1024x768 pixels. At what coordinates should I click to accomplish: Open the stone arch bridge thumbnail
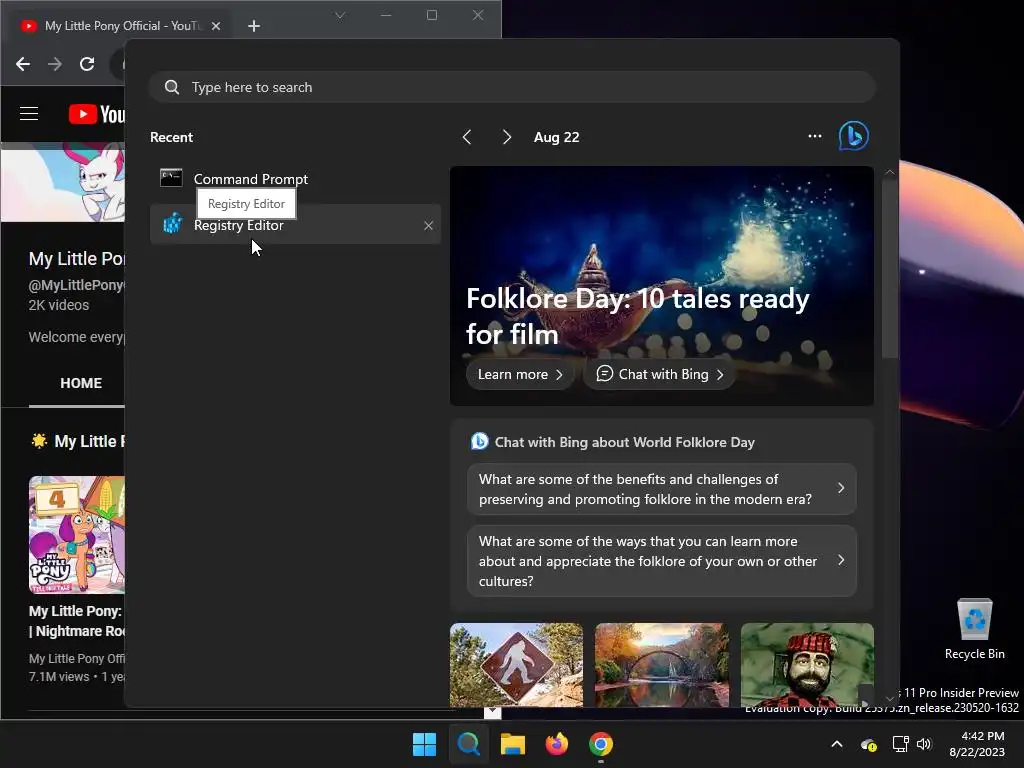pos(662,665)
